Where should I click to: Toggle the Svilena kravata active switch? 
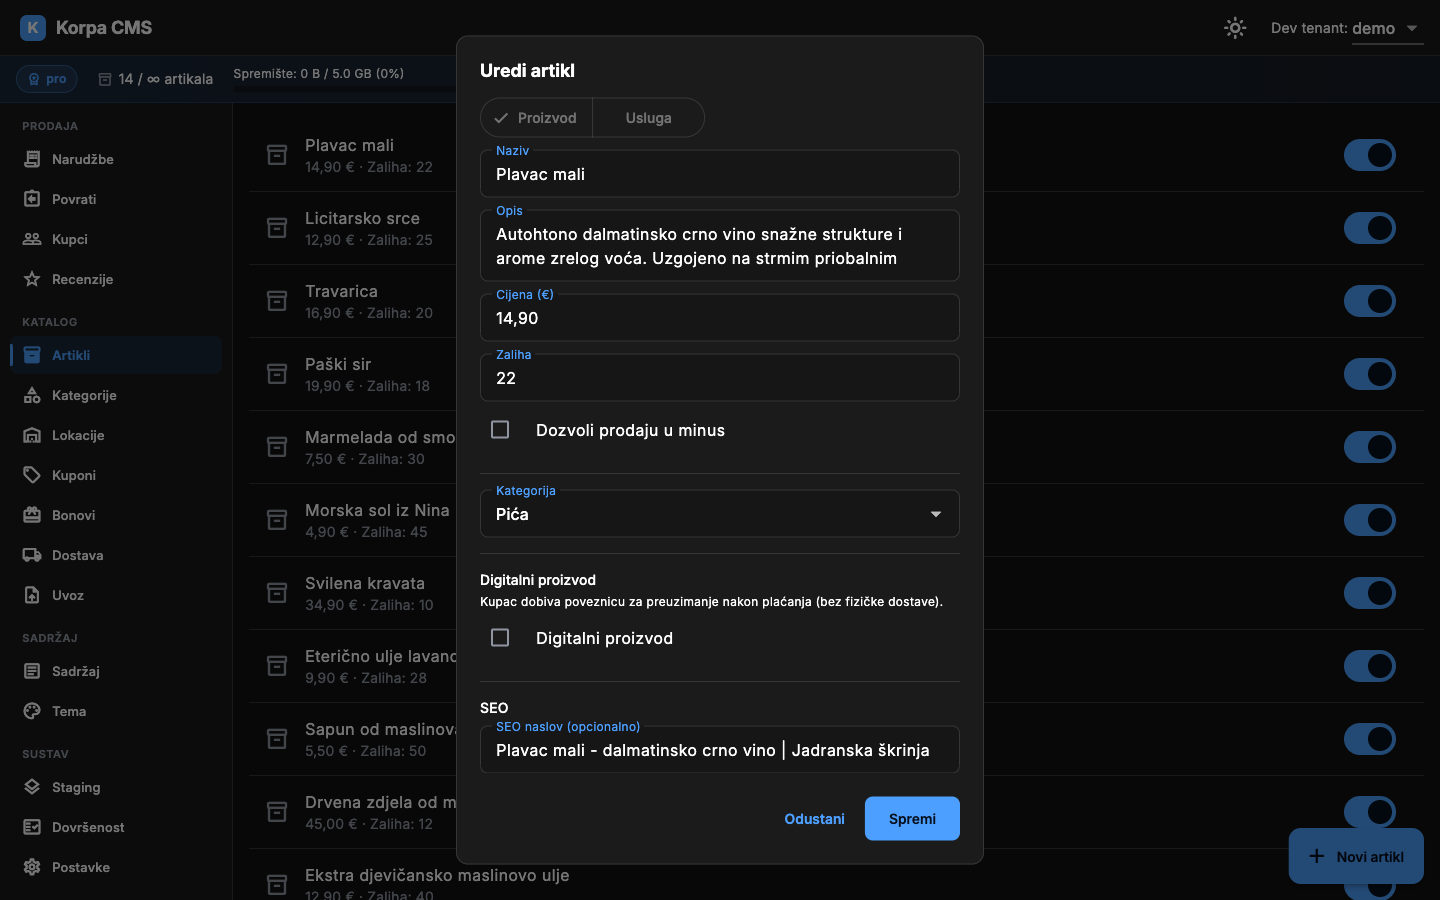[1370, 593]
